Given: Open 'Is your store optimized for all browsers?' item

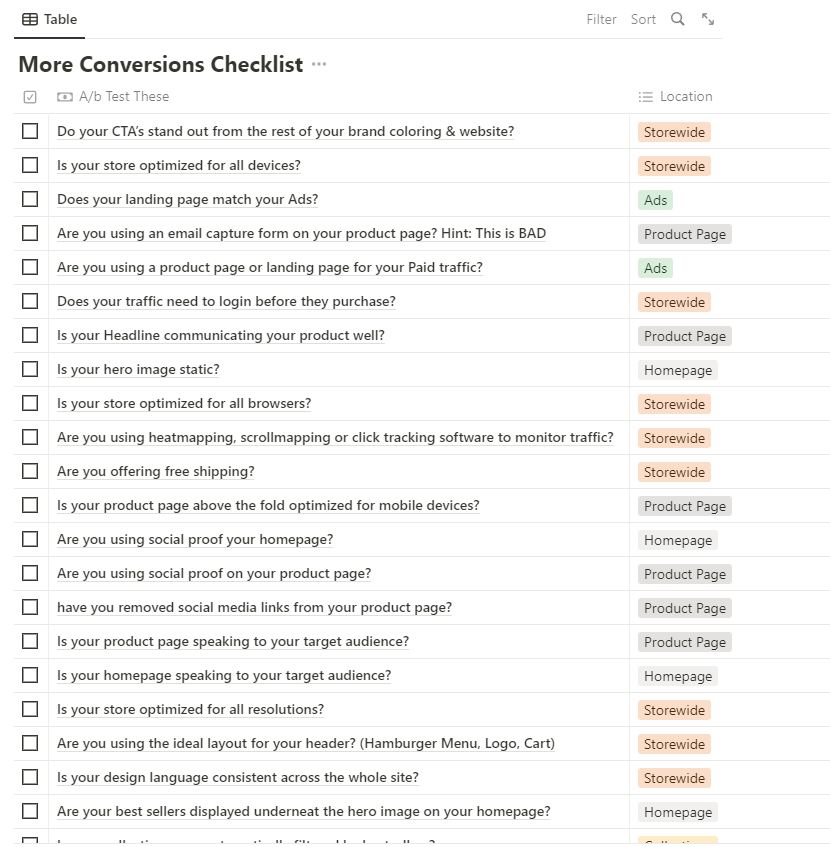Looking at the screenshot, I should pos(184,403).
